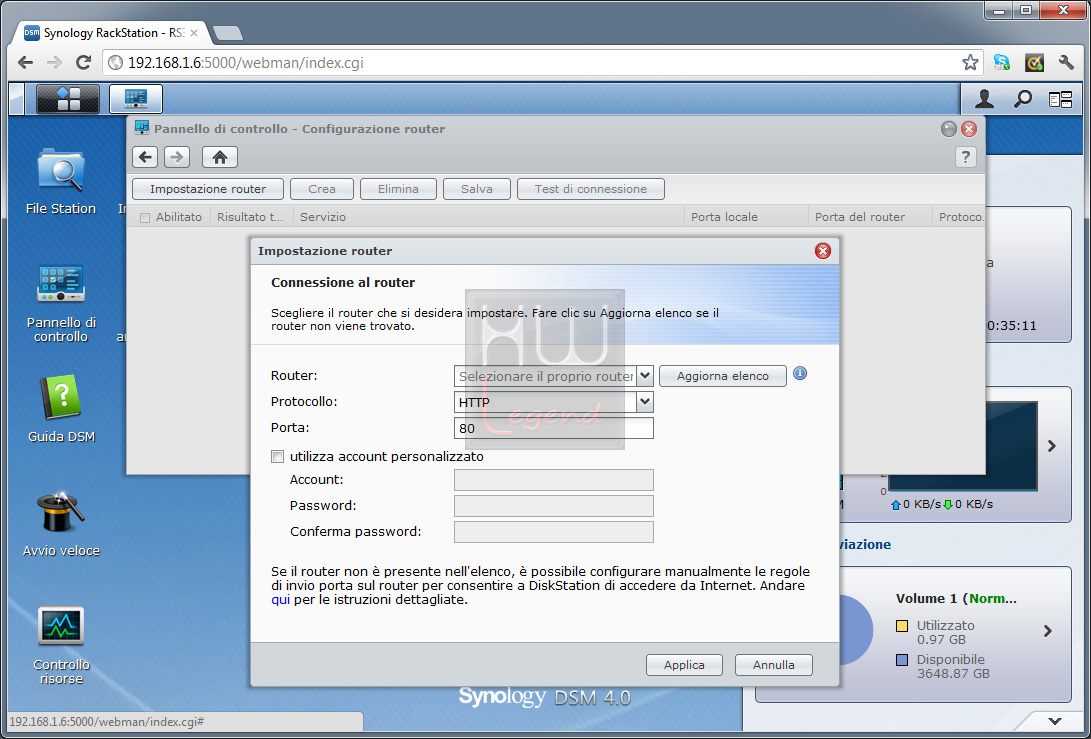This screenshot has height=739, width=1091.
Task: Open a new browser tab
Action: pos(228,33)
